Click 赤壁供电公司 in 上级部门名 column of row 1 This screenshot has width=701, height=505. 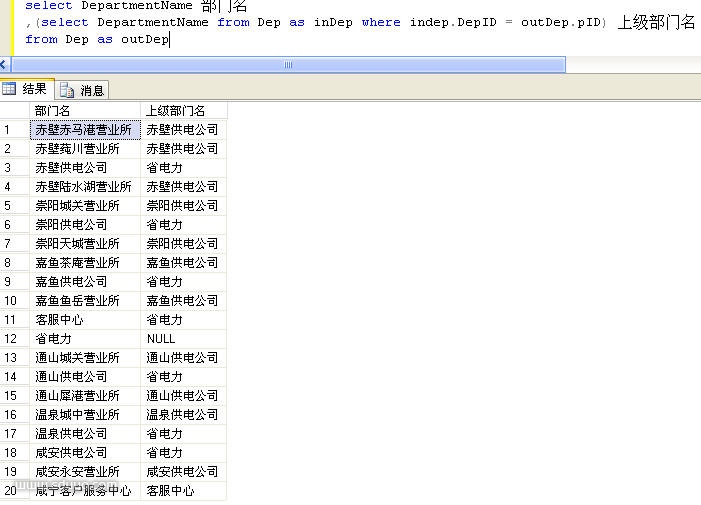(x=184, y=130)
